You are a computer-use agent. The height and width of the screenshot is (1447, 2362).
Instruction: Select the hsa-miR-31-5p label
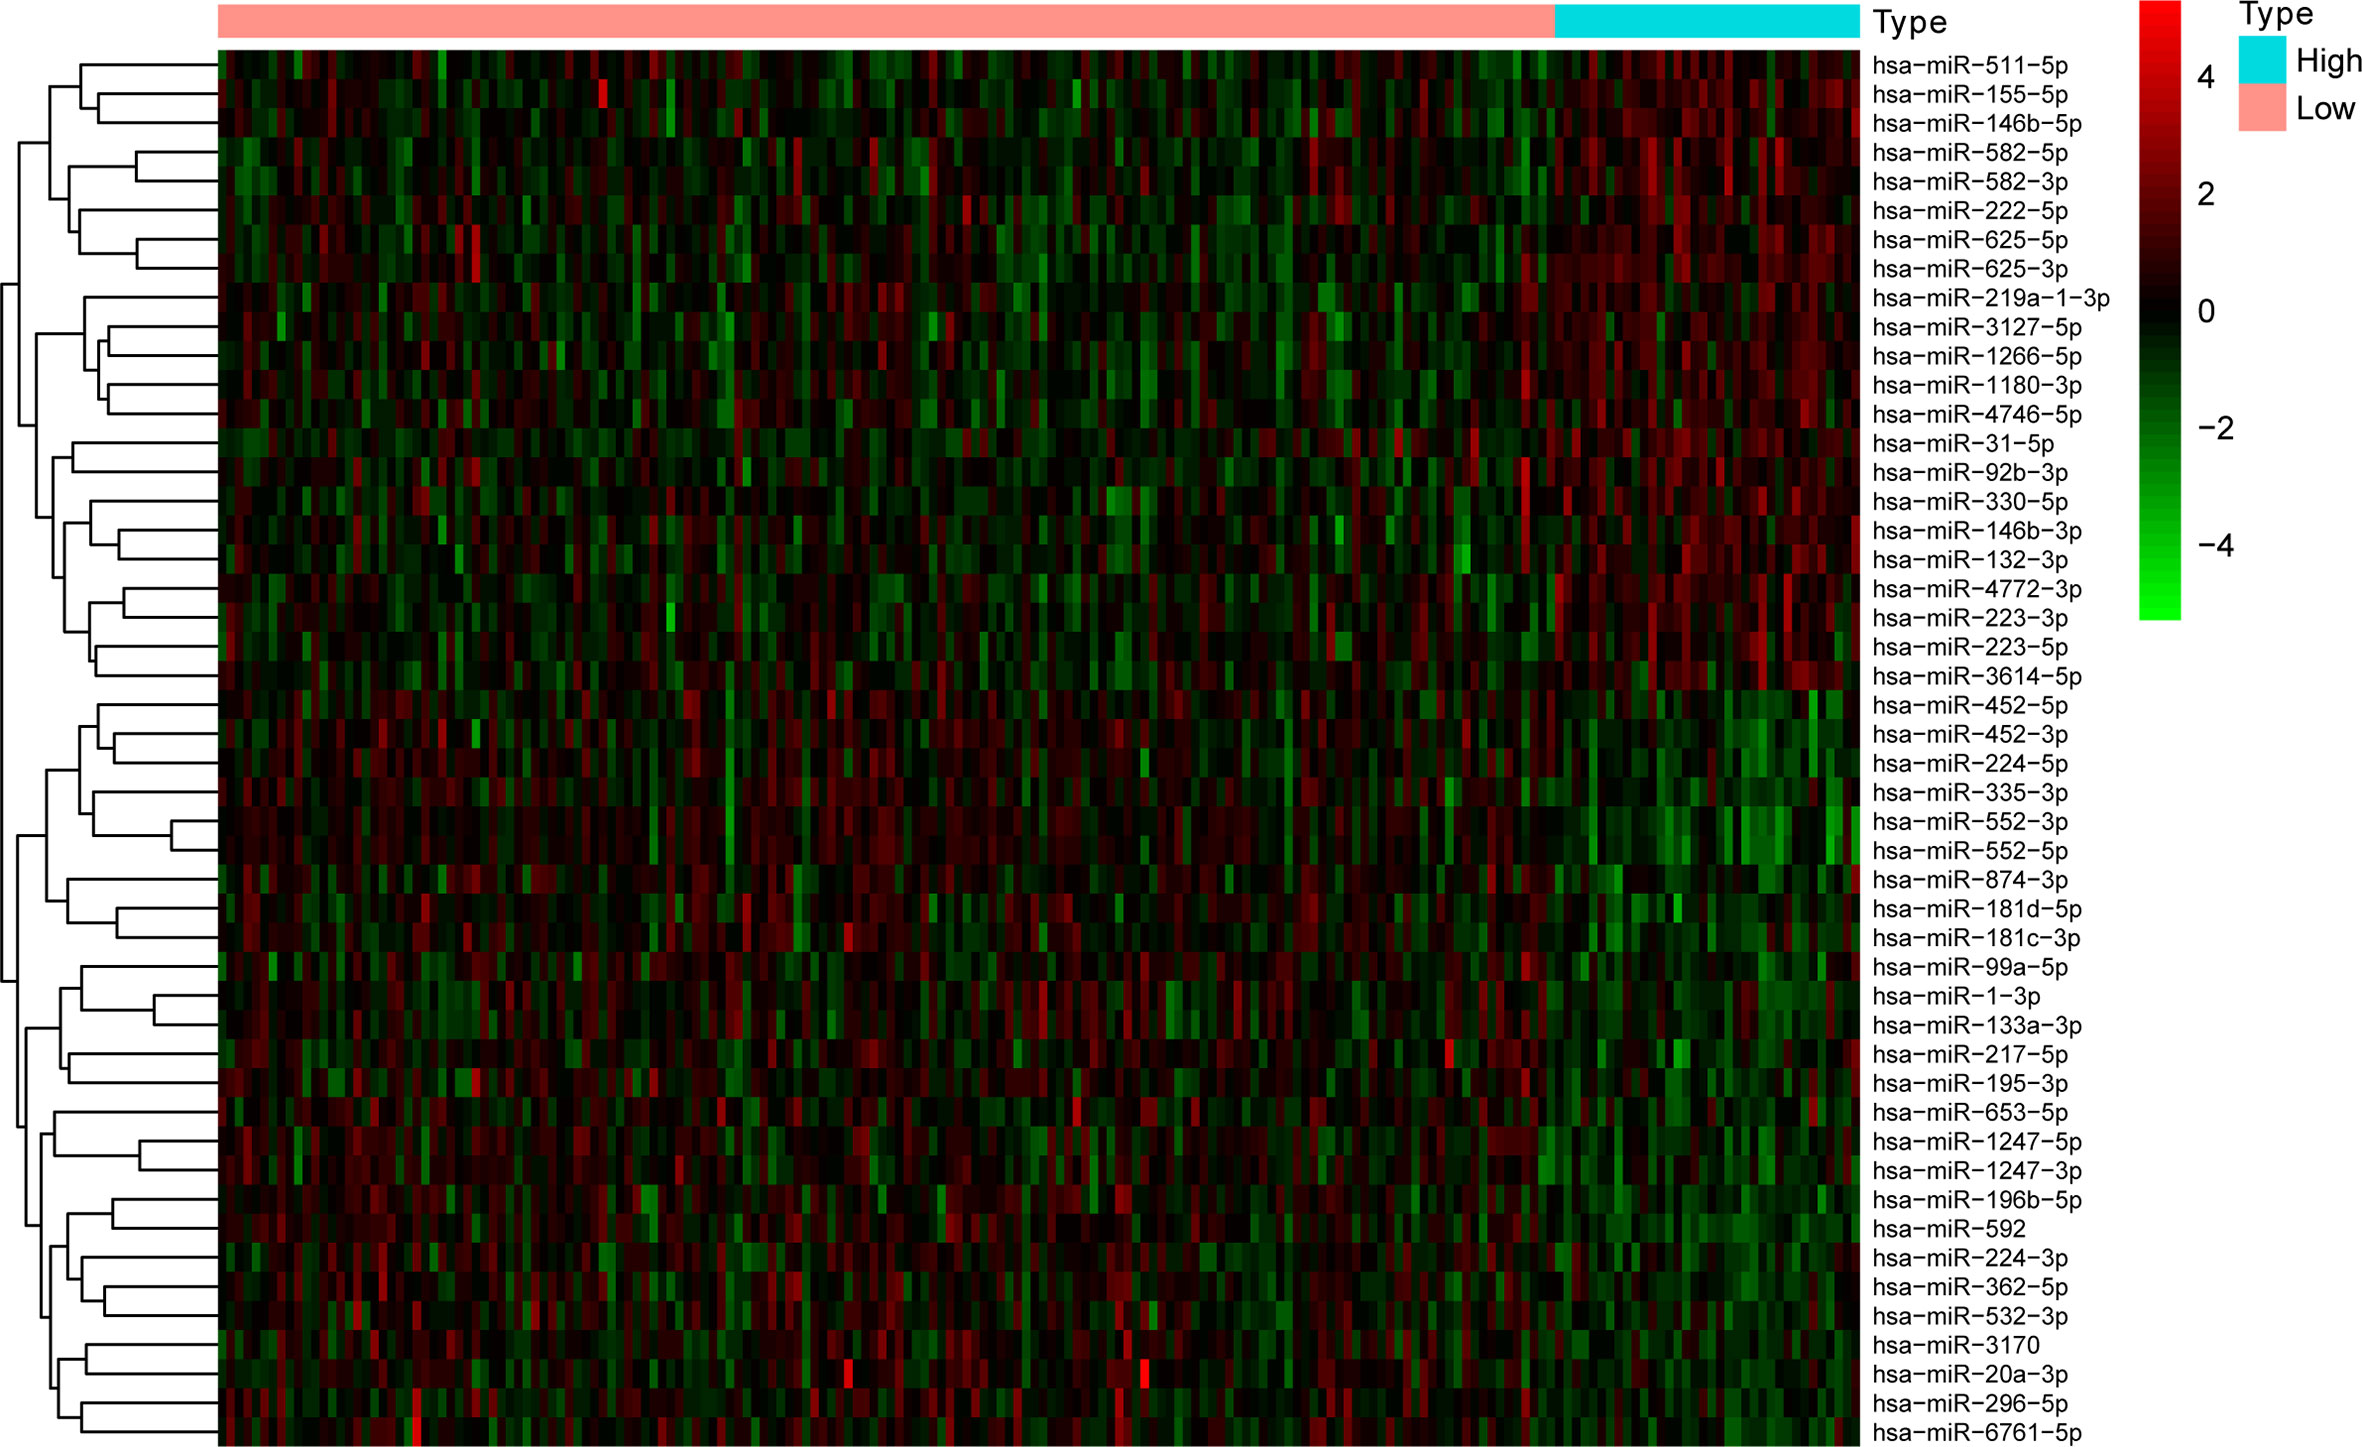1963,443
